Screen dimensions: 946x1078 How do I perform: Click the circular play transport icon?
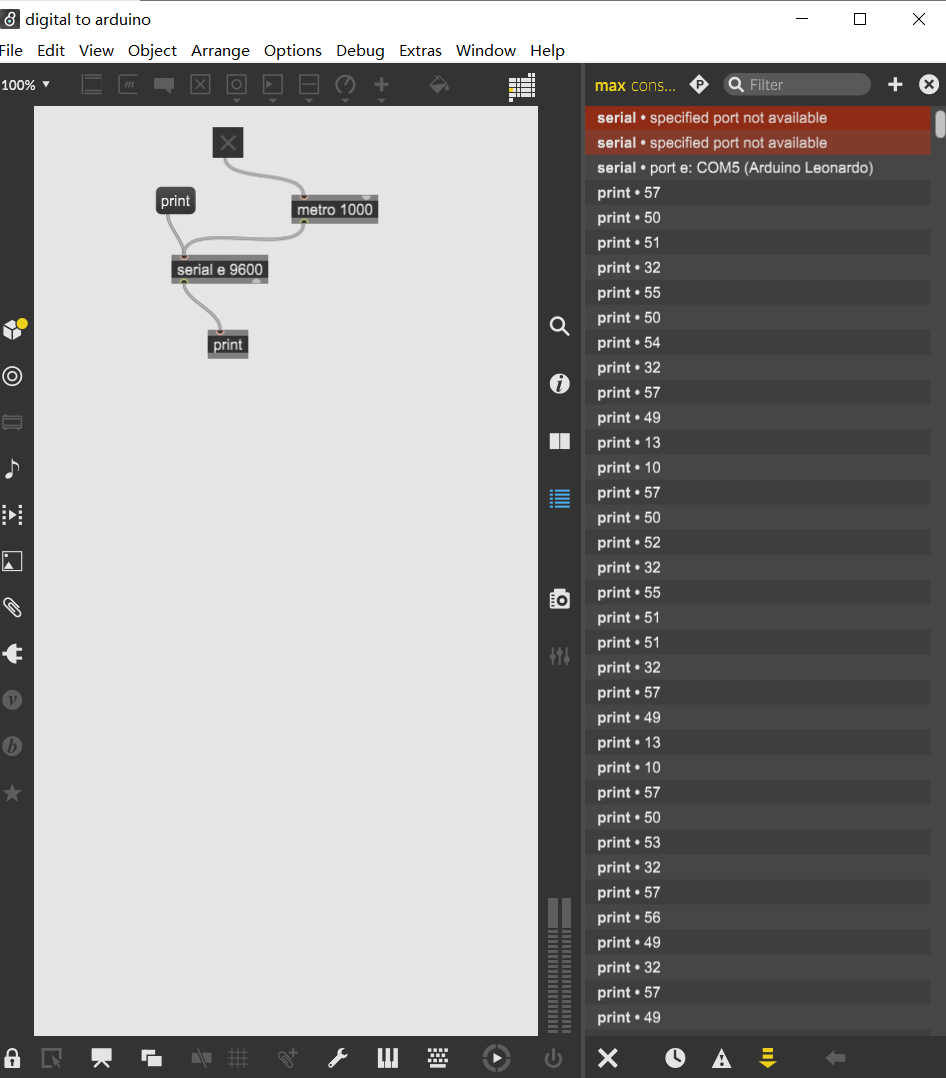point(496,1058)
